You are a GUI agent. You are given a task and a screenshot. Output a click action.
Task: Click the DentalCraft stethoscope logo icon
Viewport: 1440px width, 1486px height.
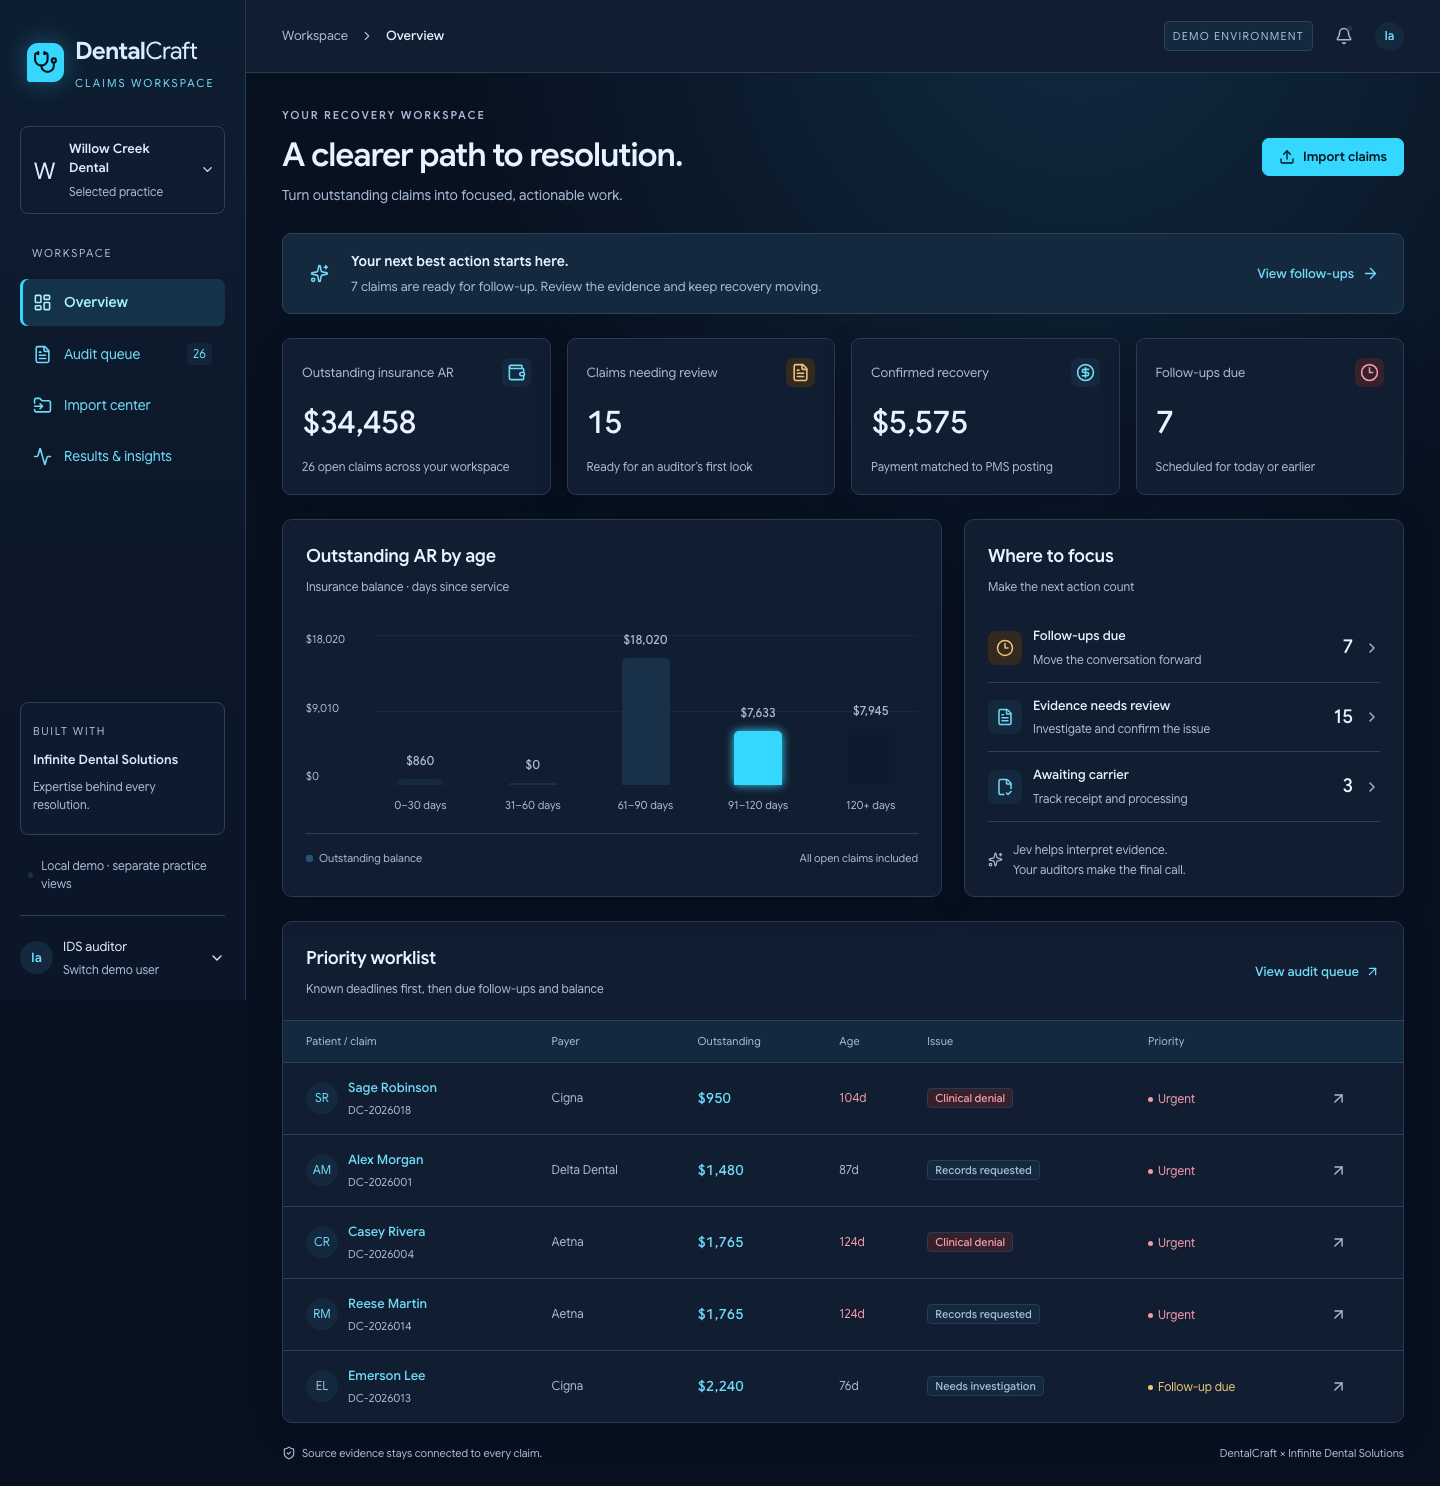tap(45, 62)
